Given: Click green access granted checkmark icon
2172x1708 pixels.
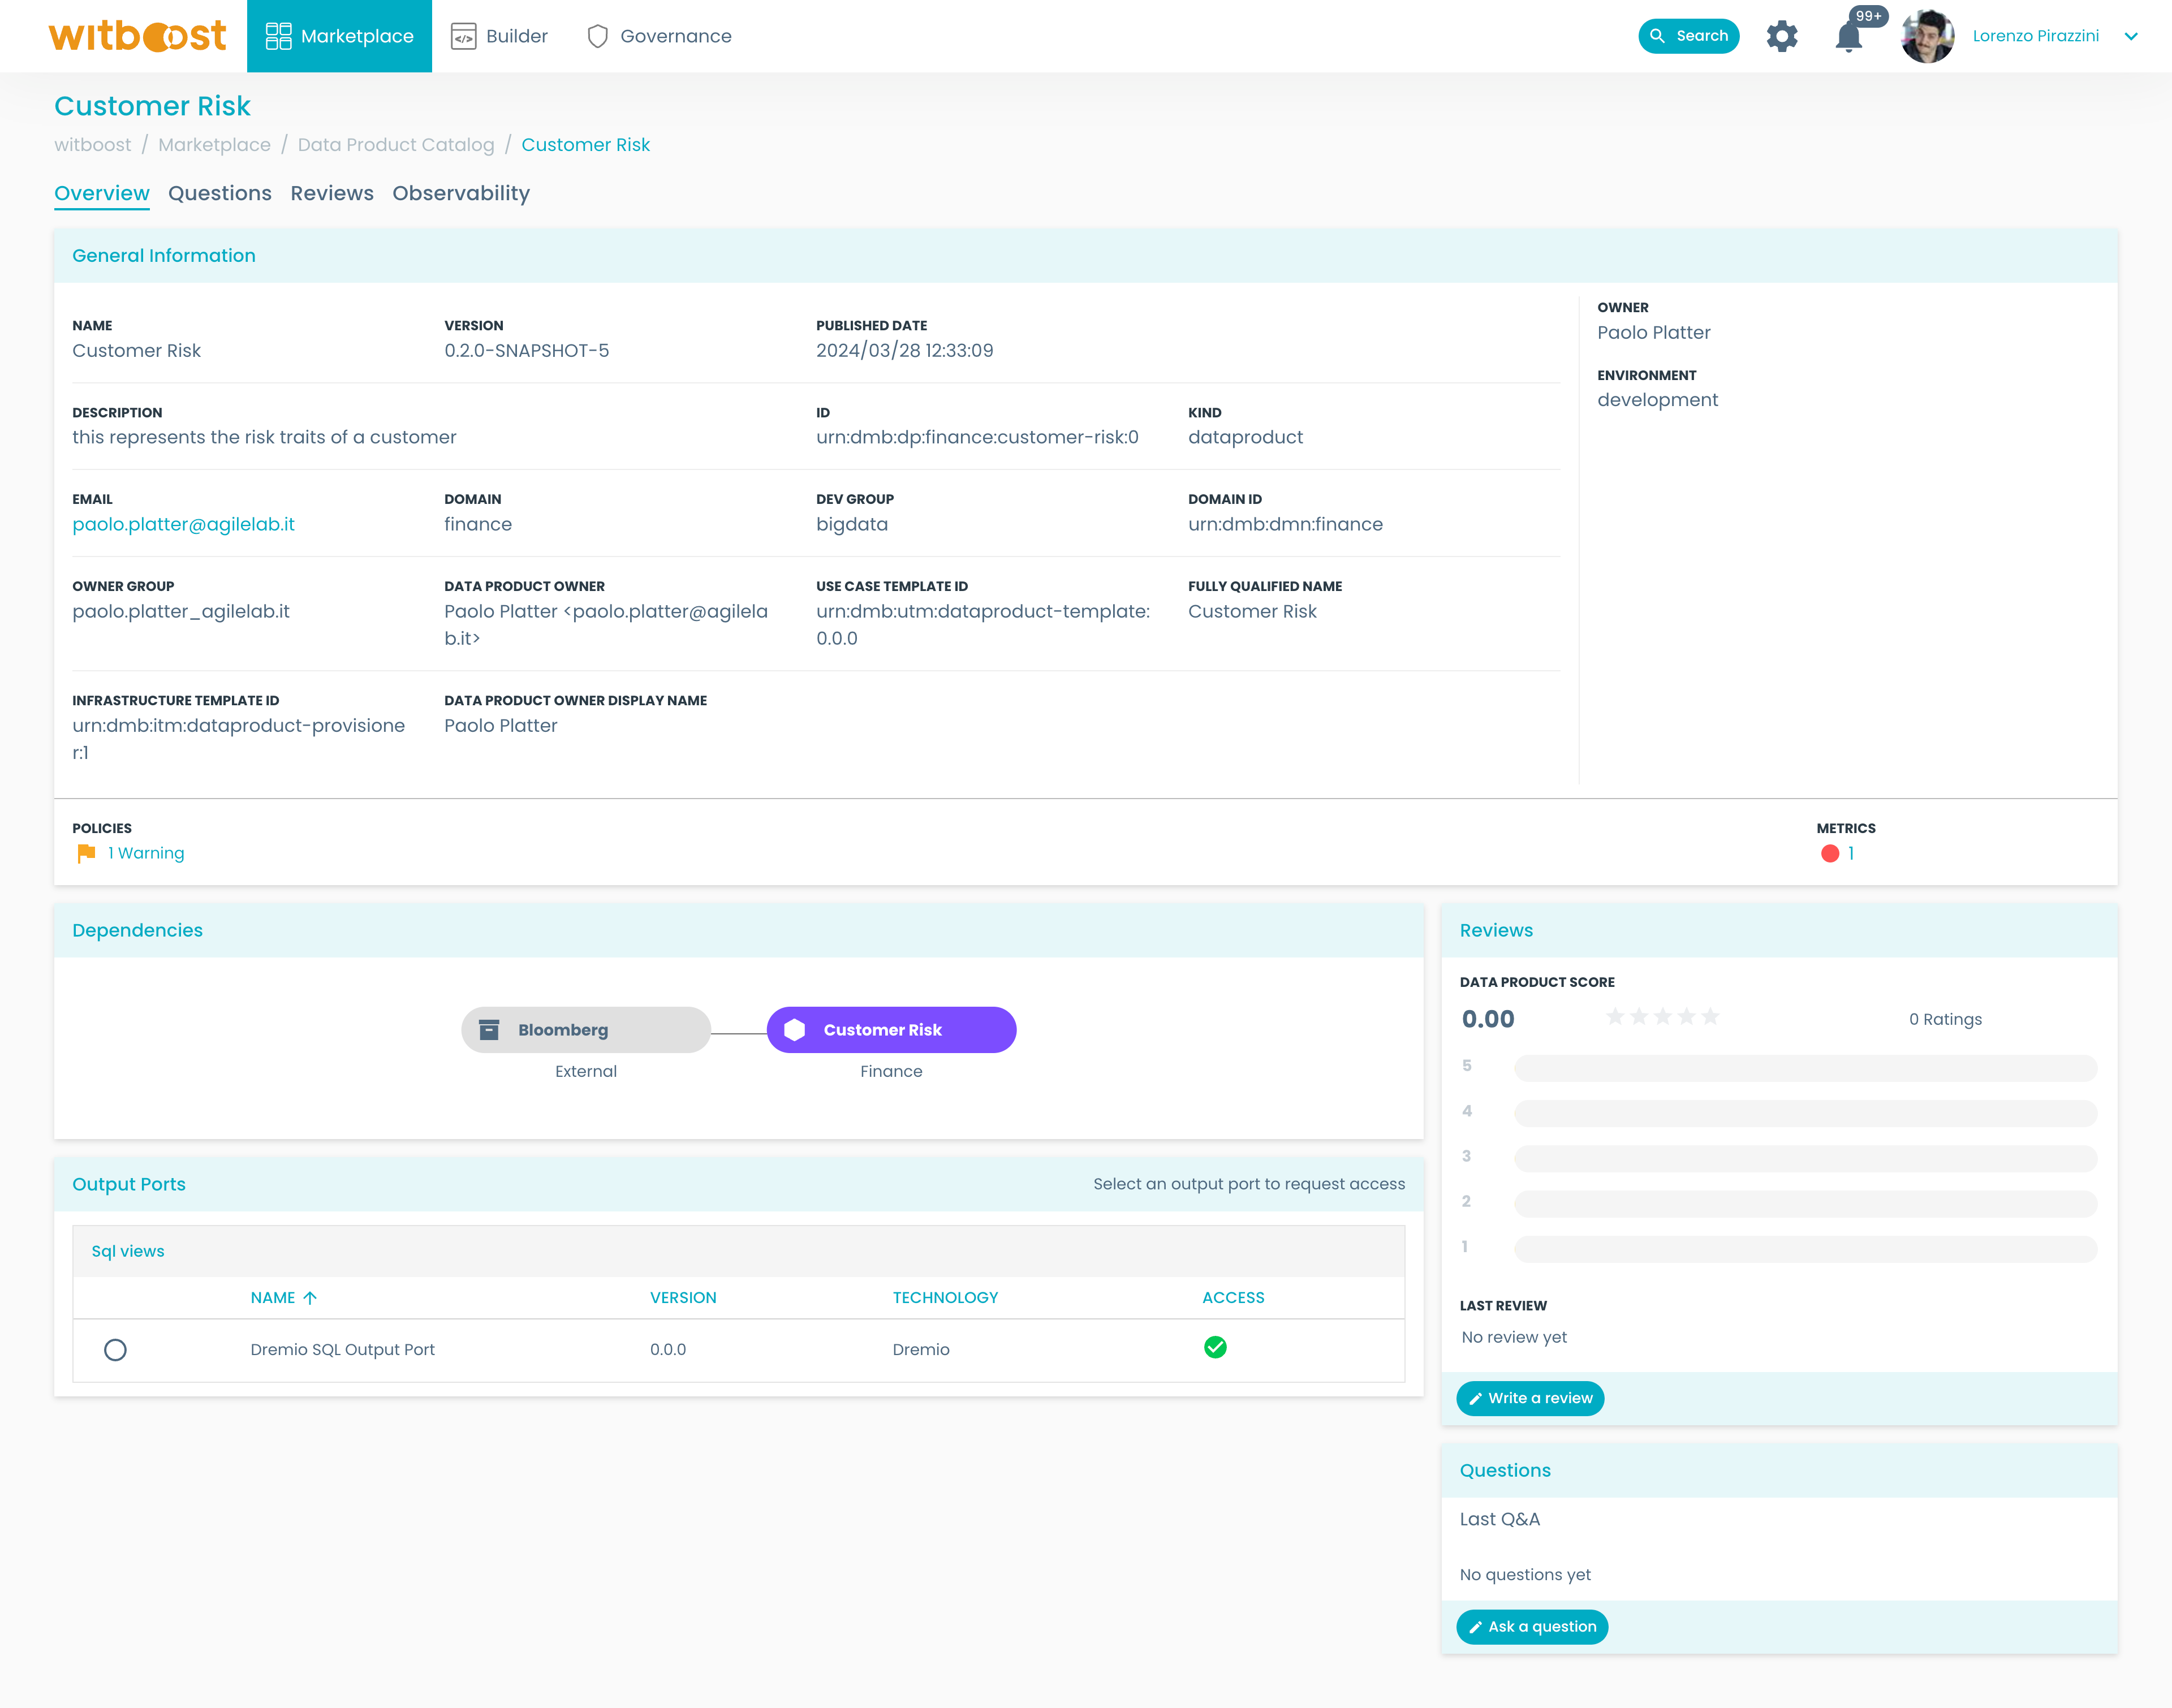Looking at the screenshot, I should 1215,1347.
